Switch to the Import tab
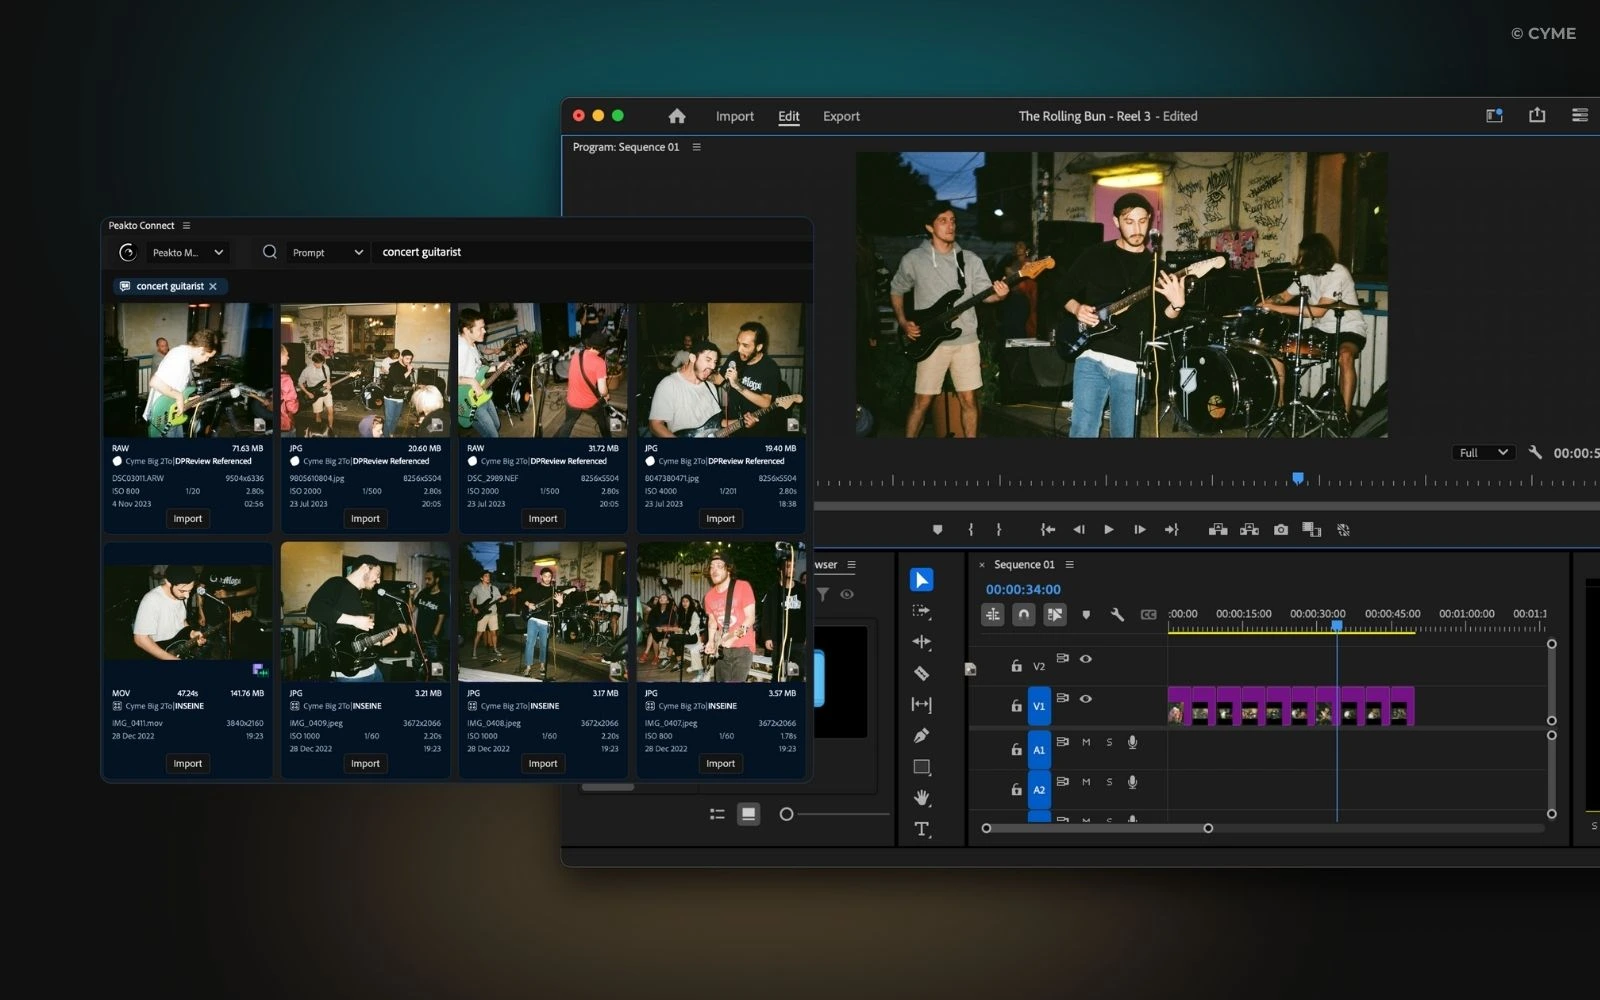The width and height of the screenshot is (1600, 1000). click(734, 116)
